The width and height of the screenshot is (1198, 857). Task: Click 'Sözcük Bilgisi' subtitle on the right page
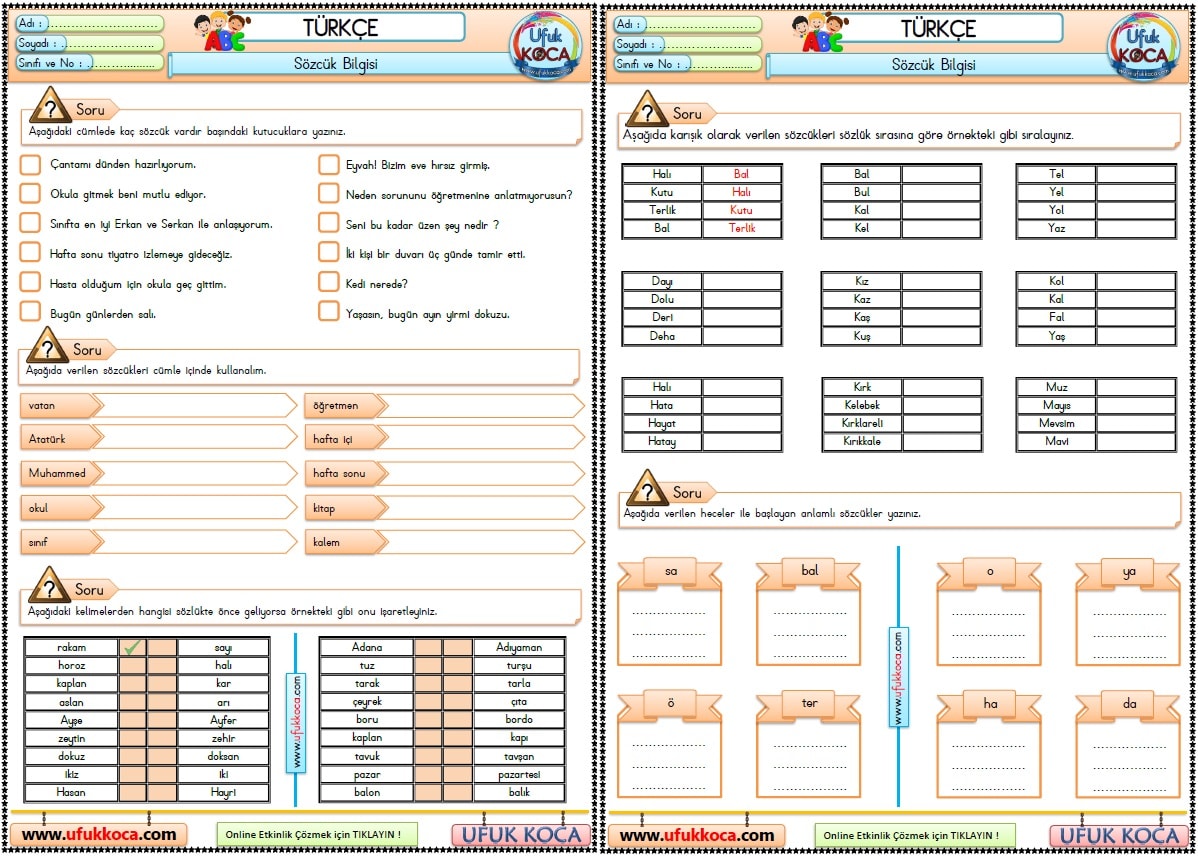coord(933,65)
